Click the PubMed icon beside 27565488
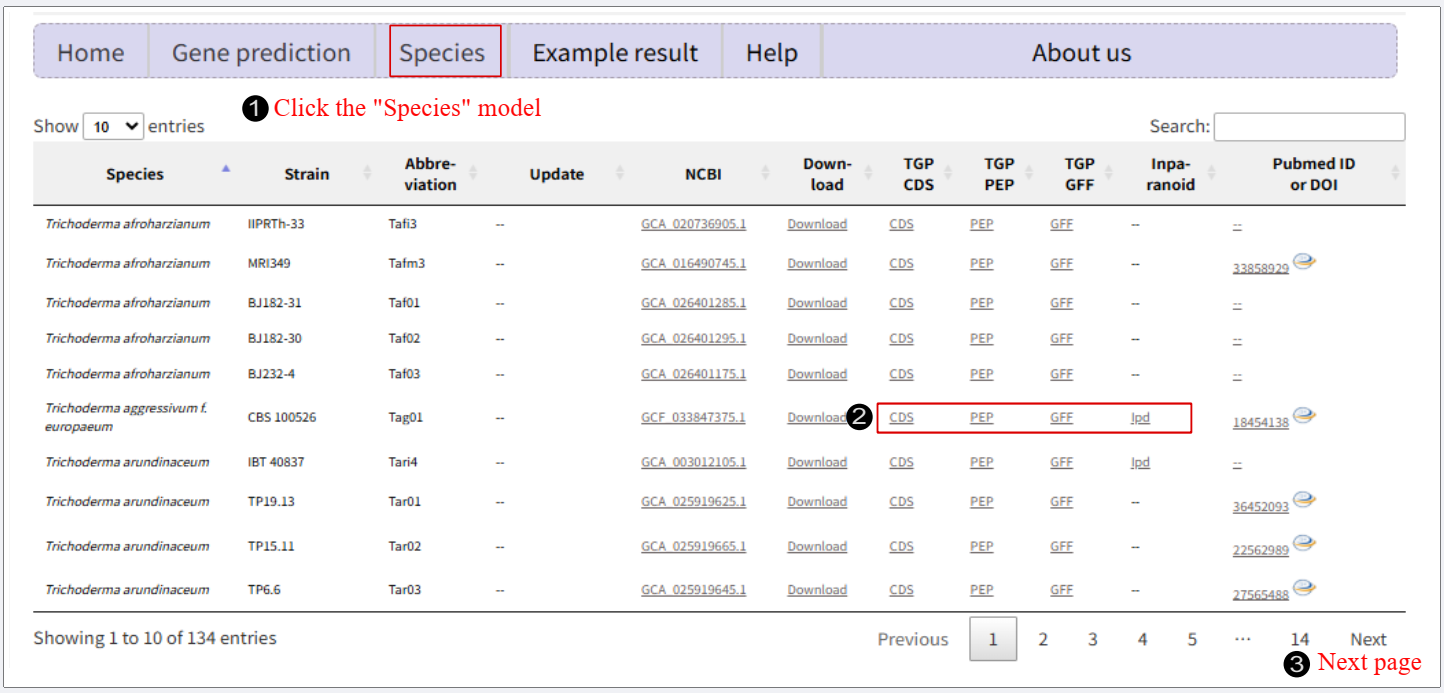This screenshot has height=693, width=1444. pyautogui.click(x=1303, y=587)
